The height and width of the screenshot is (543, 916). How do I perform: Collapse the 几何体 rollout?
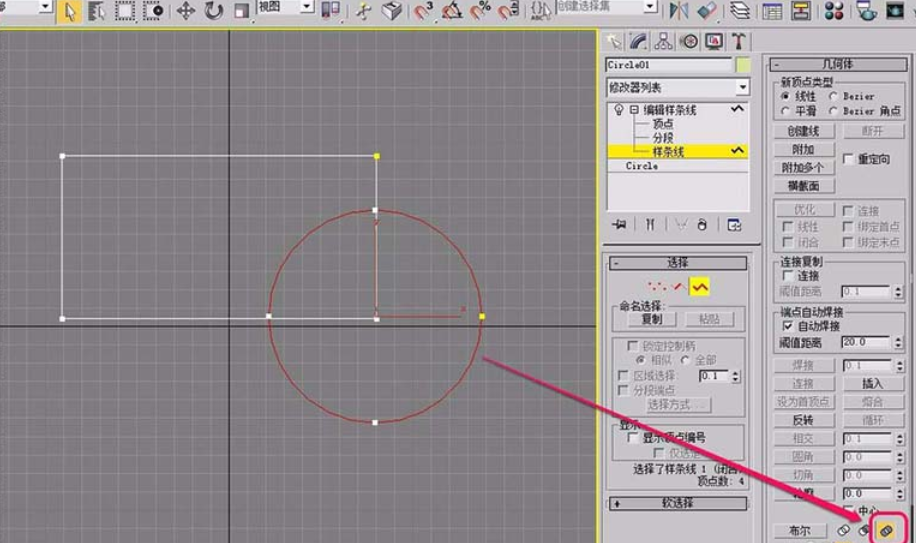[836, 64]
